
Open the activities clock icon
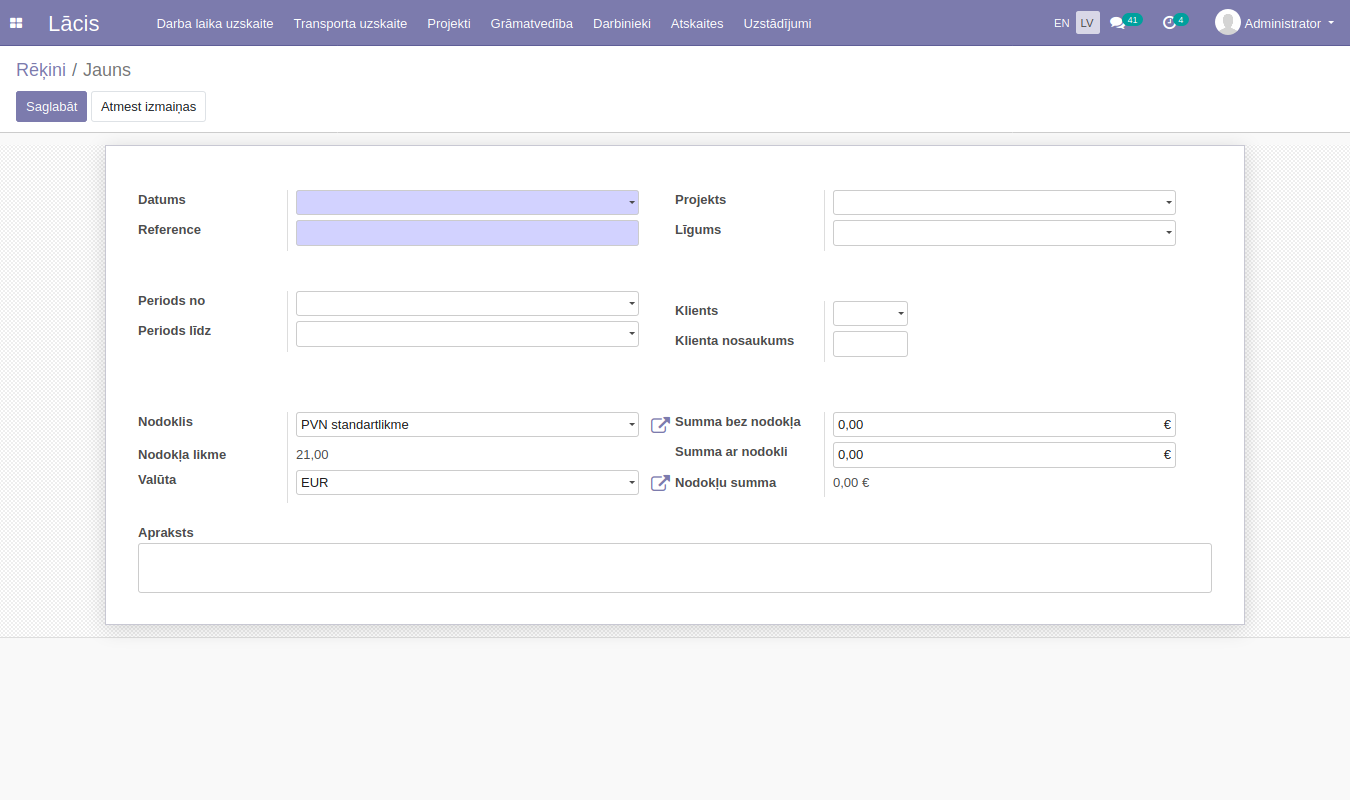point(1169,23)
